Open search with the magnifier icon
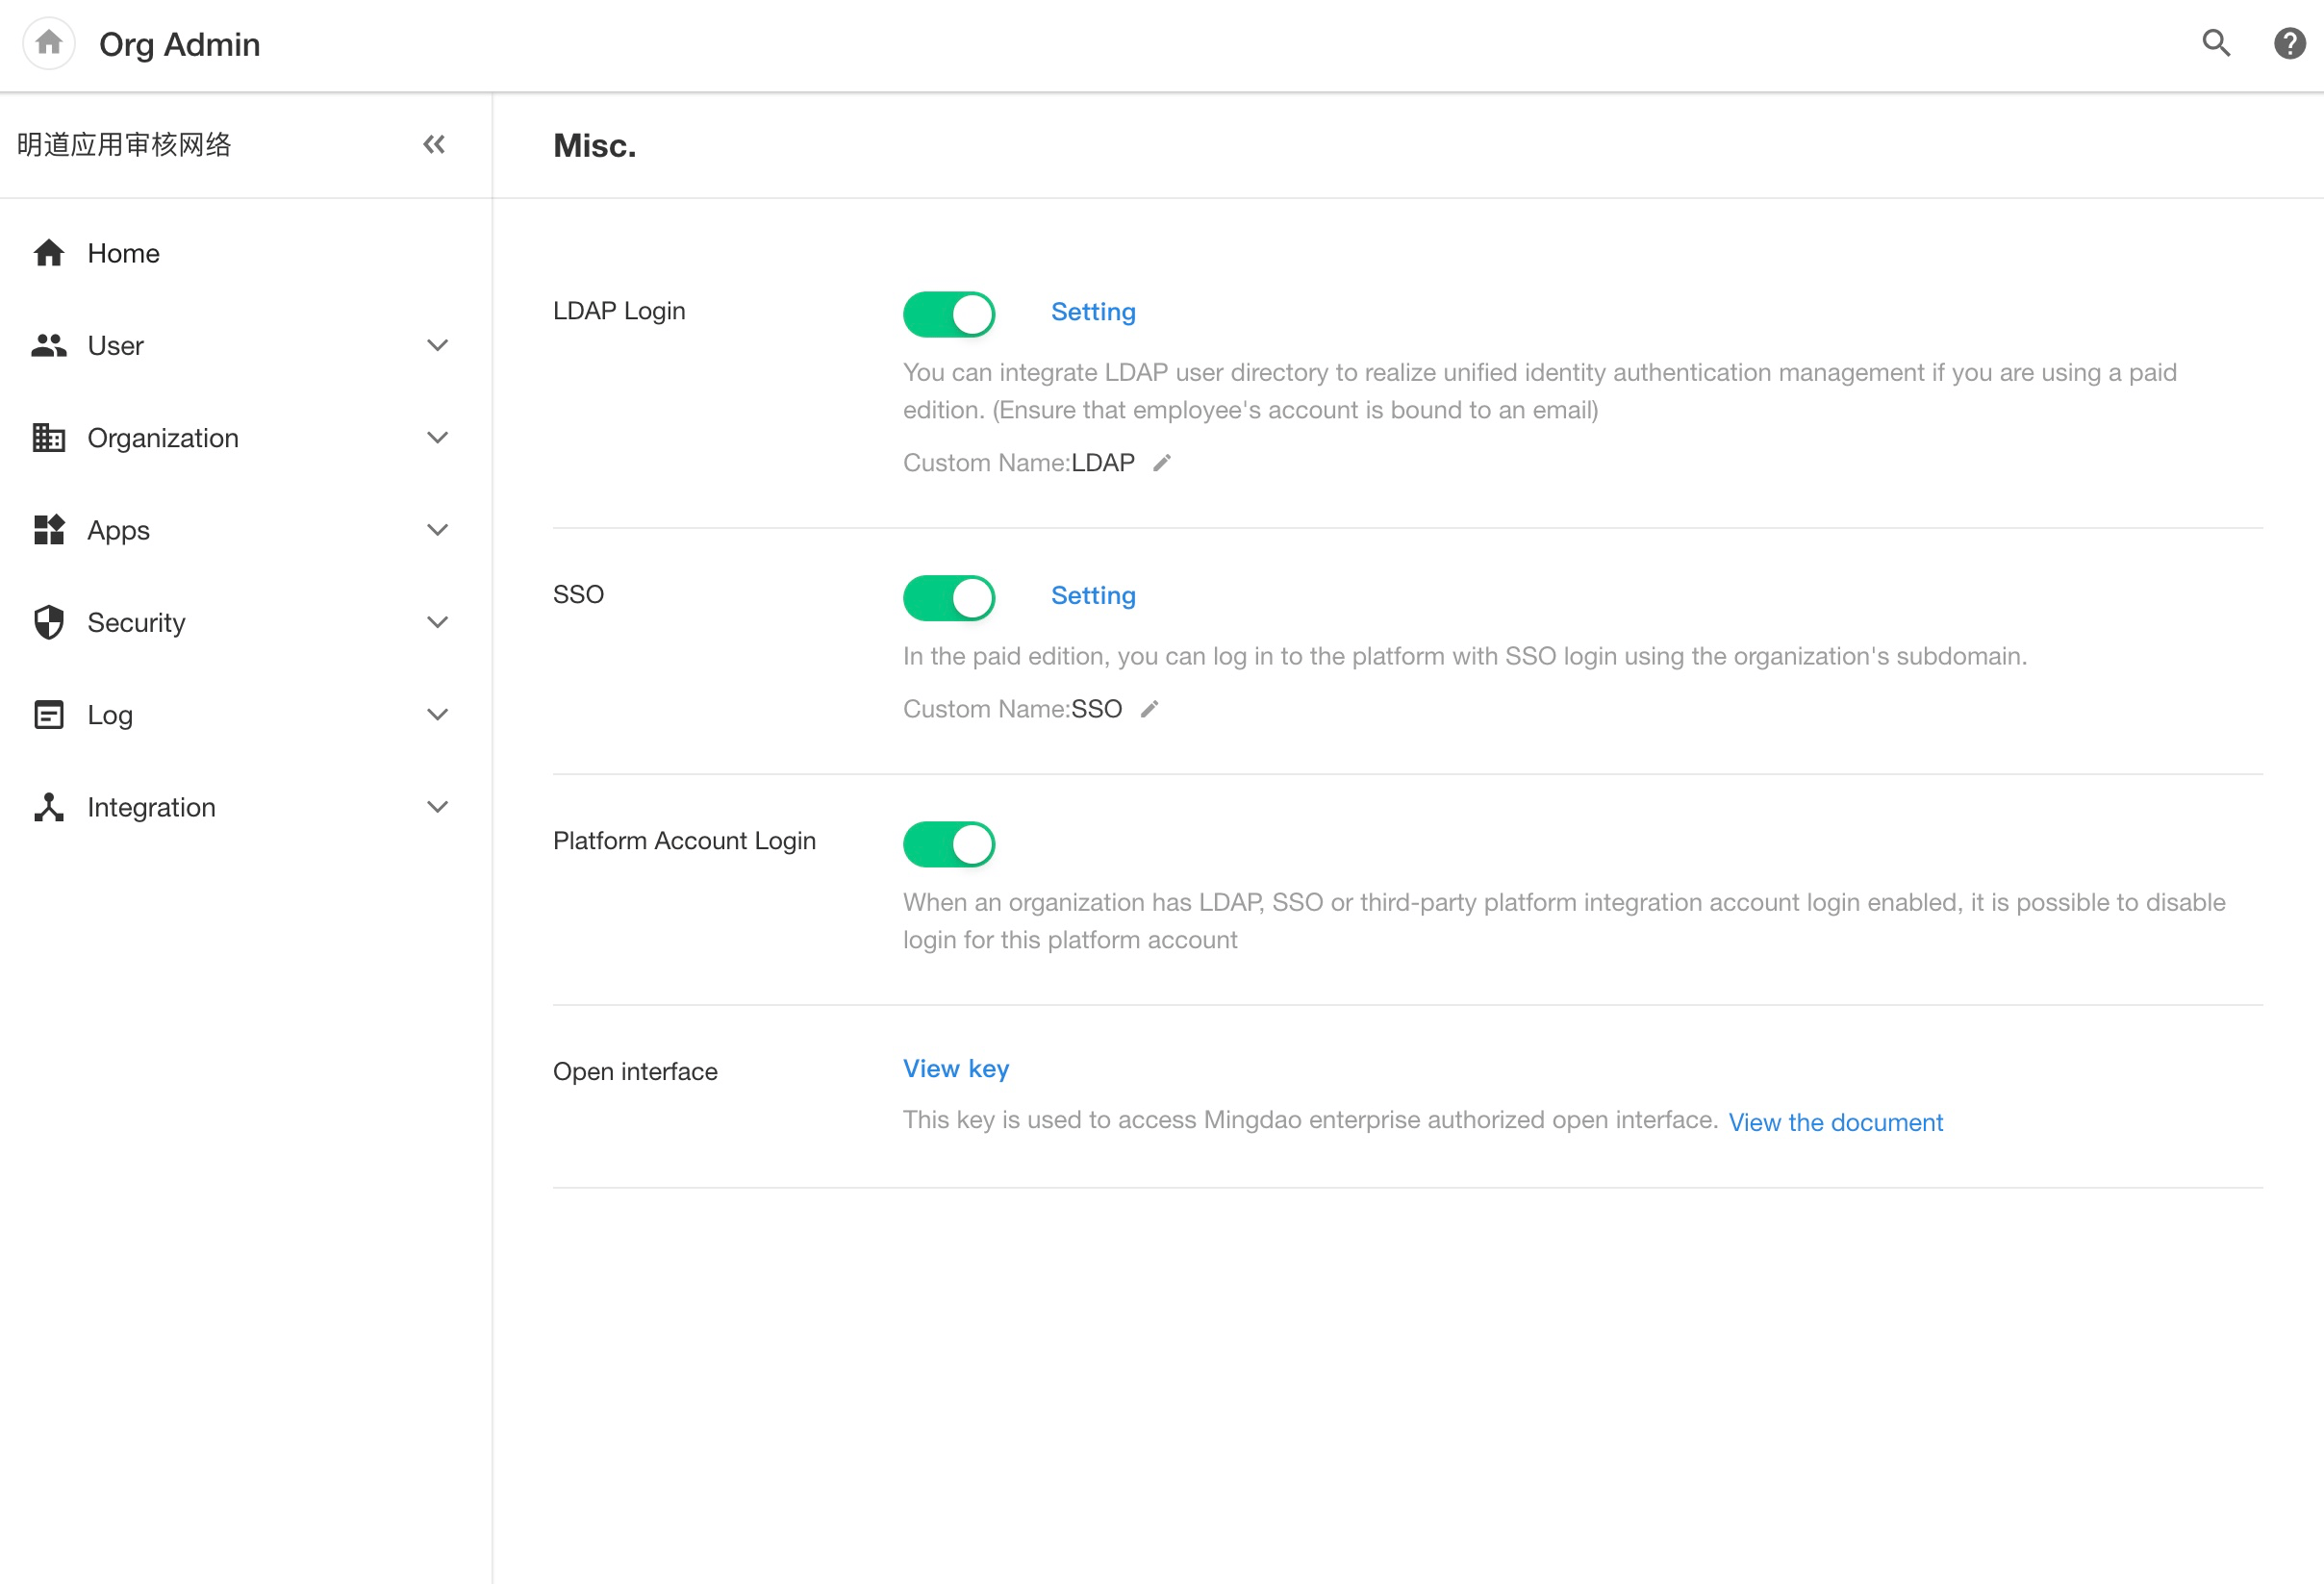This screenshot has height=1584, width=2324. tap(2216, 44)
